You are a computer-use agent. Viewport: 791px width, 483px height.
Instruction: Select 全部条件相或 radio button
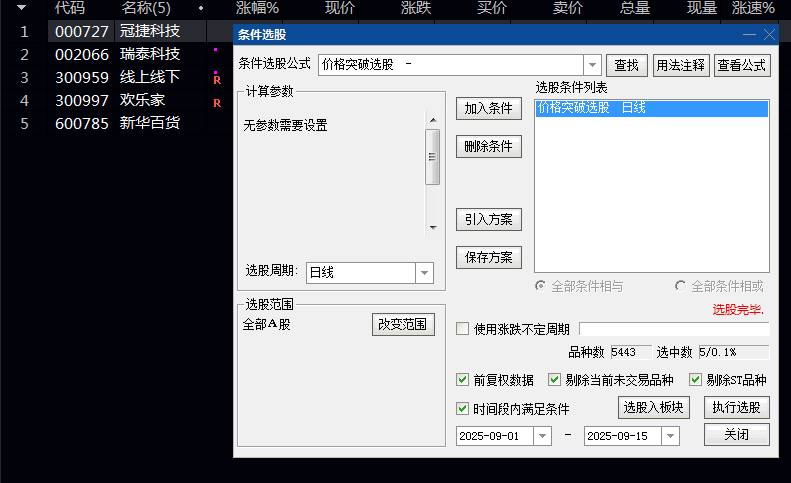pyautogui.click(x=681, y=286)
